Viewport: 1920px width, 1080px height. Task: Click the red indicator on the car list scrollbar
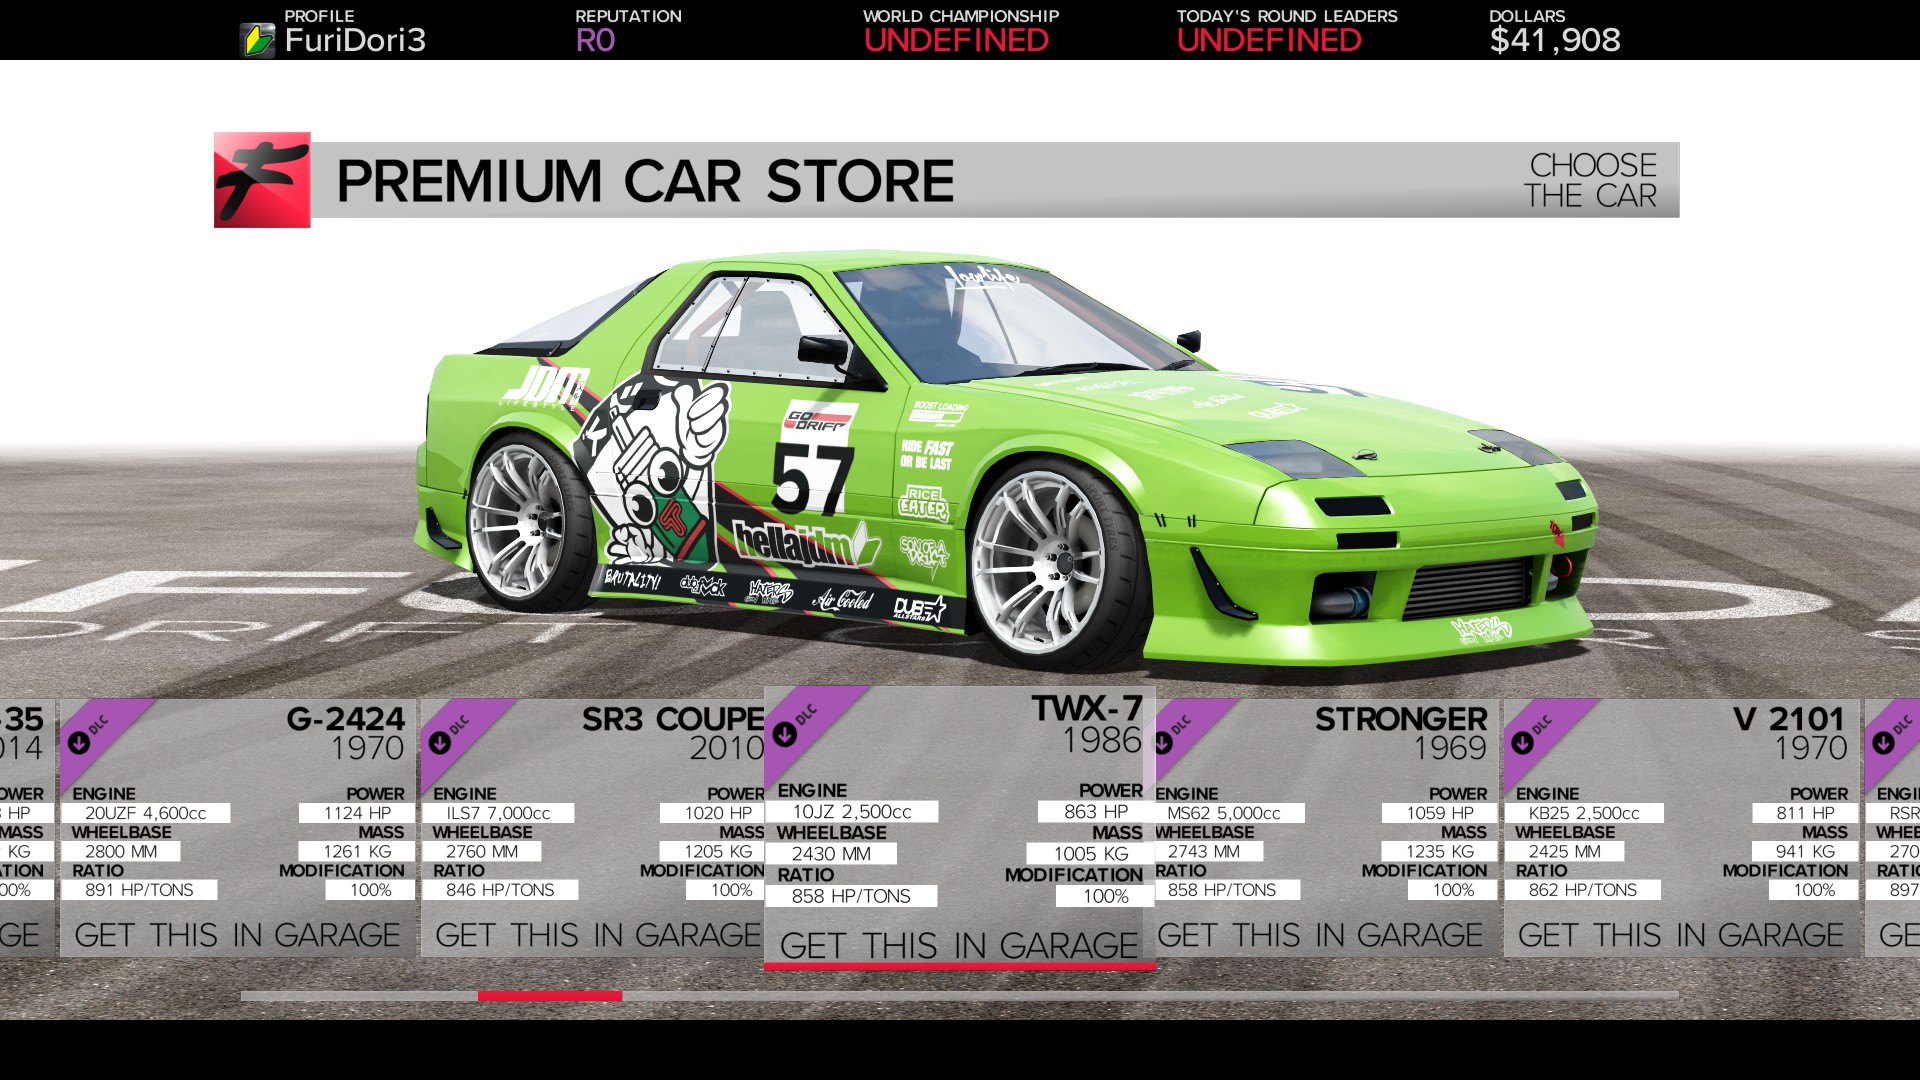(x=549, y=996)
